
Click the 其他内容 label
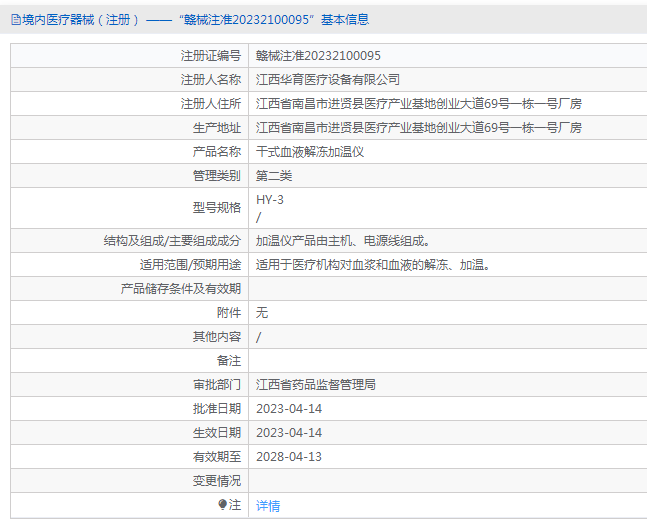coord(217,337)
